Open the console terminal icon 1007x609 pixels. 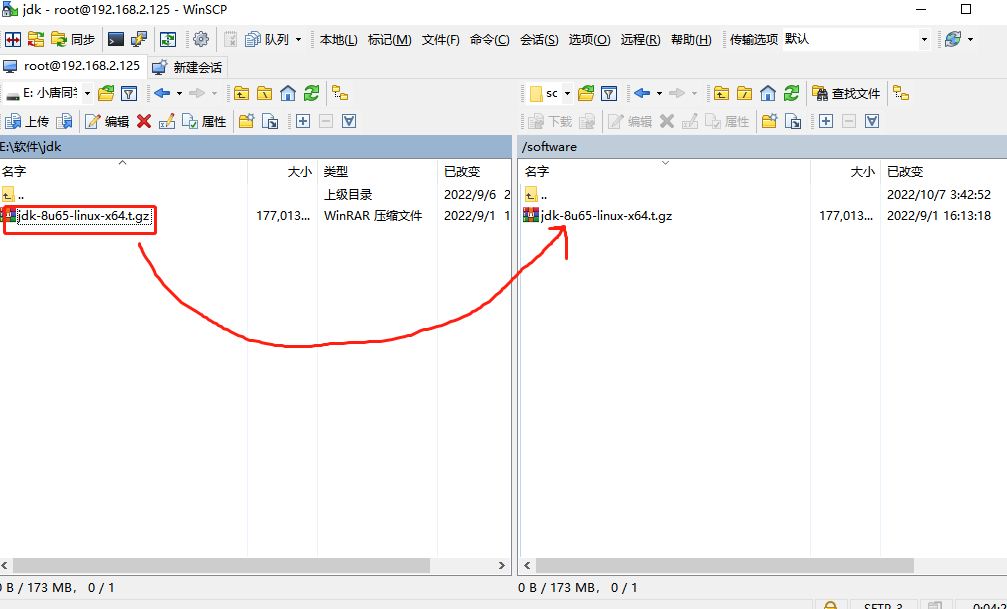(x=116, y=40)
